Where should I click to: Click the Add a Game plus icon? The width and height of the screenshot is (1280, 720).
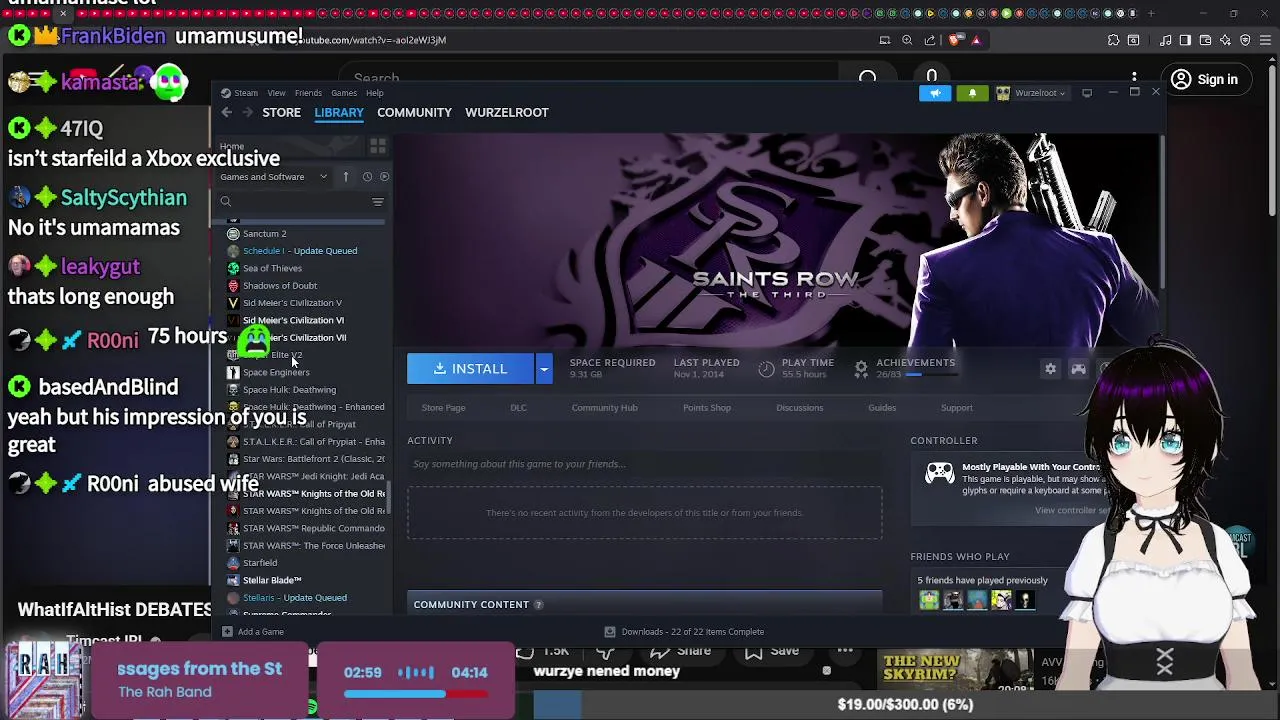pyautogui.click(x=227, y=632)
